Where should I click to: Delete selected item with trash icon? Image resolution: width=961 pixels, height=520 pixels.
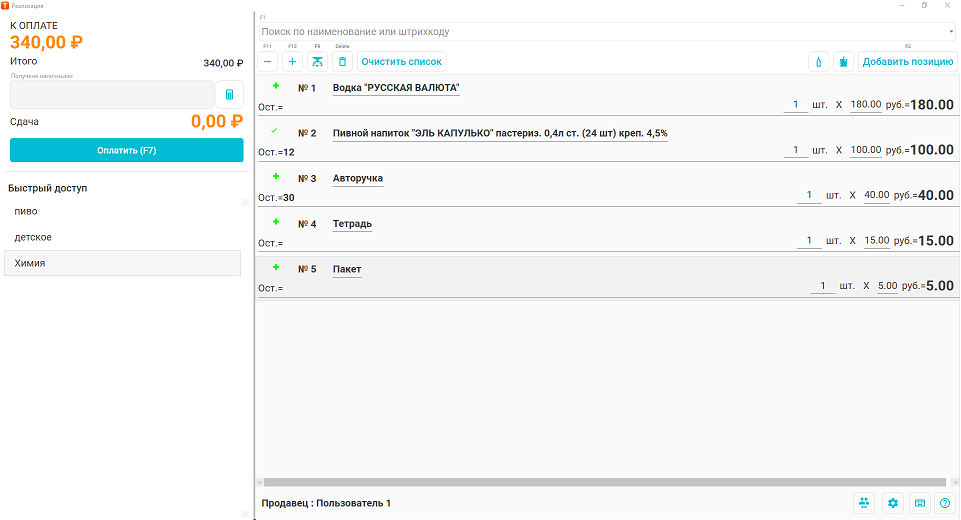[343, 61]
